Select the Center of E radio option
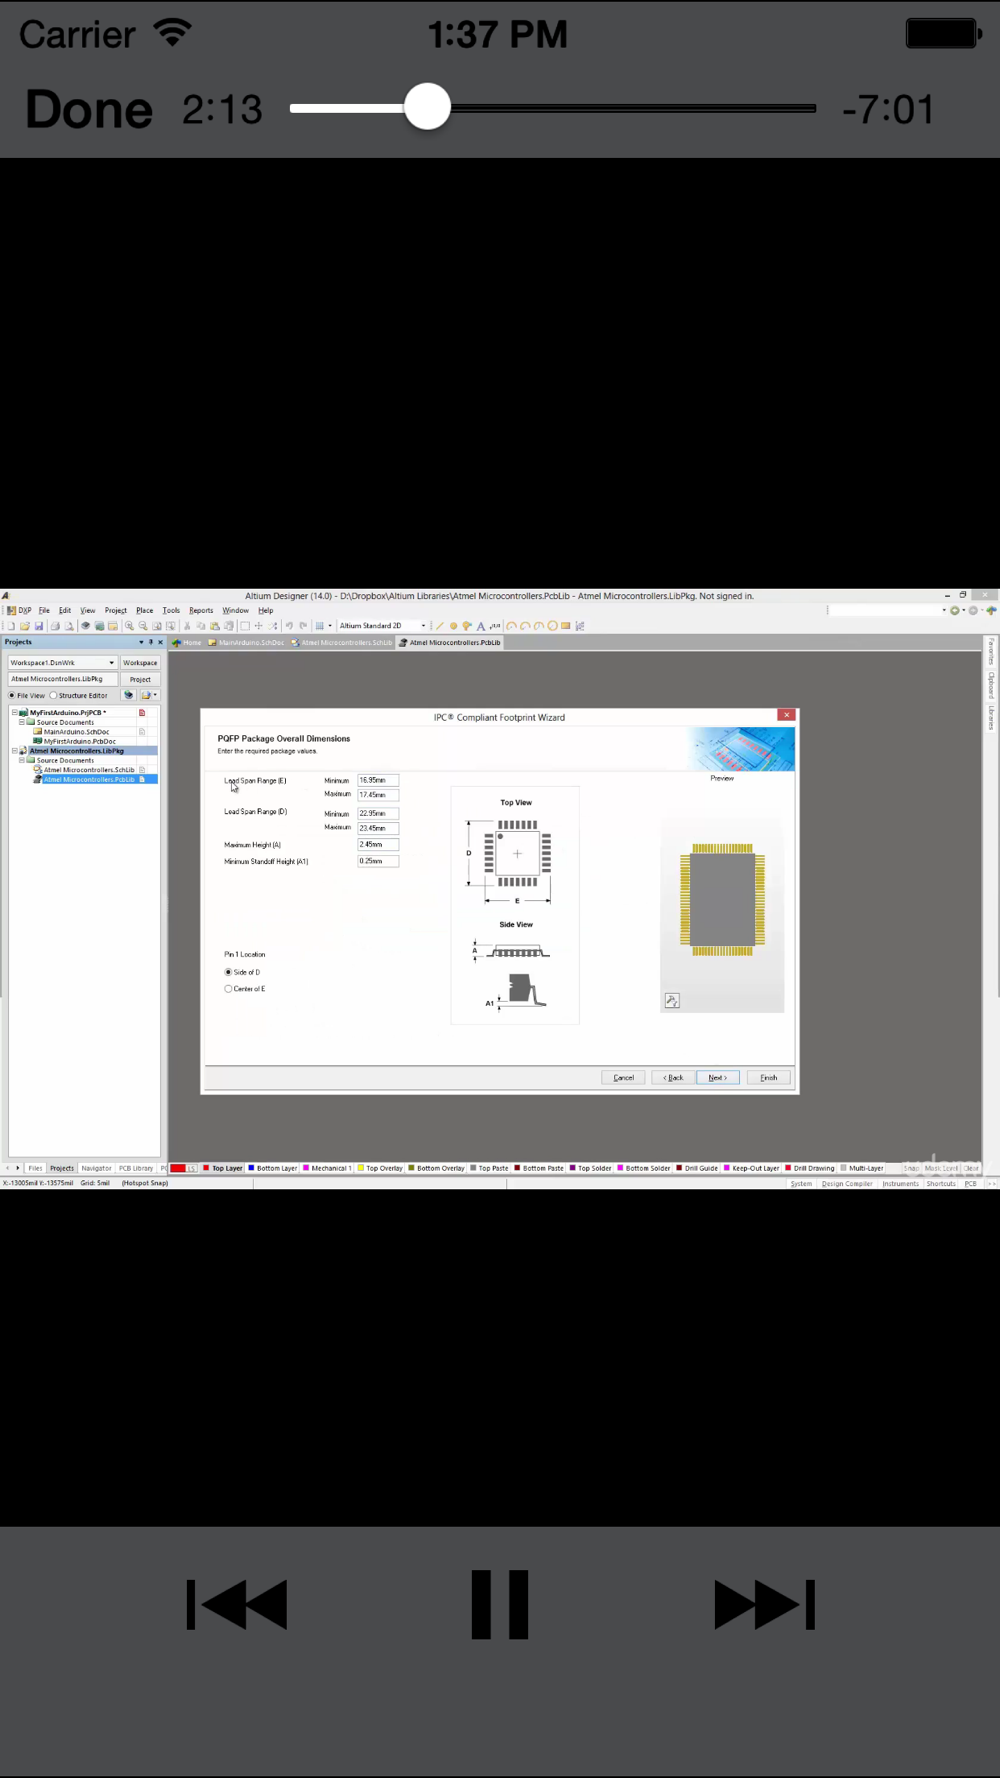 pos(228,989)
